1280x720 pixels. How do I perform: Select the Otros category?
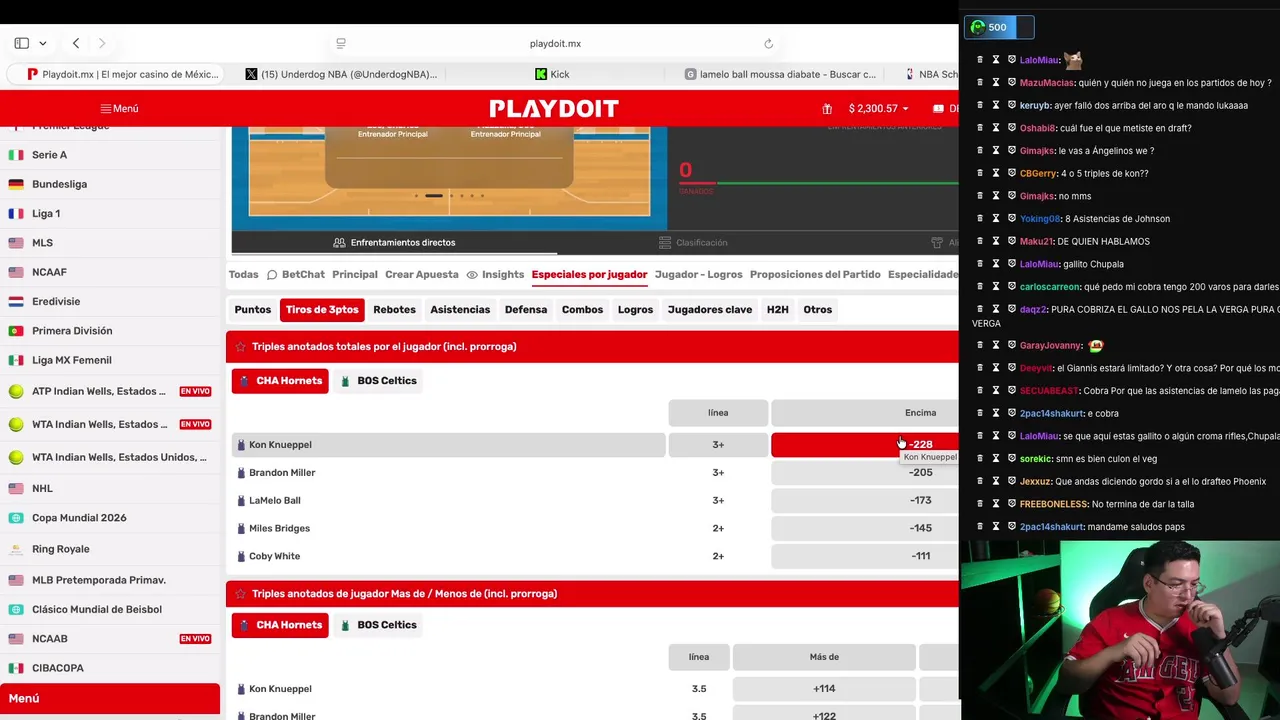click(x=817, y=310)
